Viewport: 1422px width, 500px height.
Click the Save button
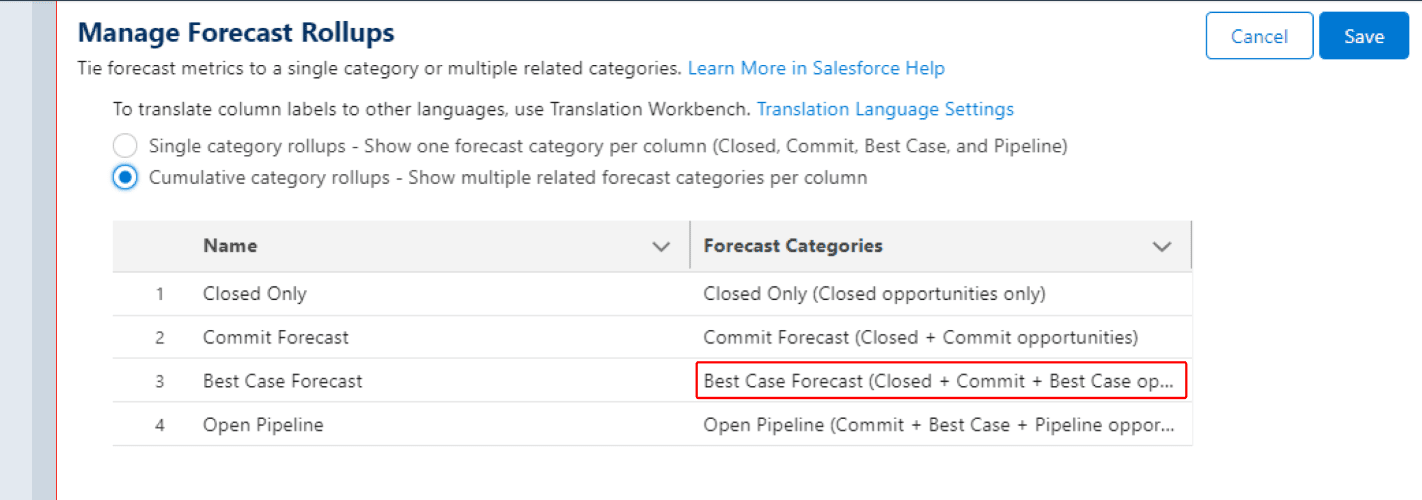tap(1363, 36)
